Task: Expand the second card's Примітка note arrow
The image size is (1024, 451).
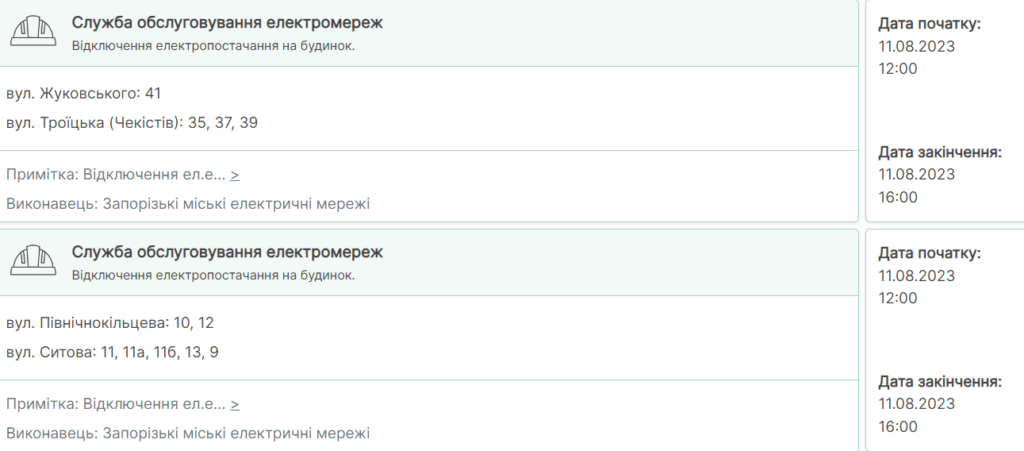Action: (235, 404)
